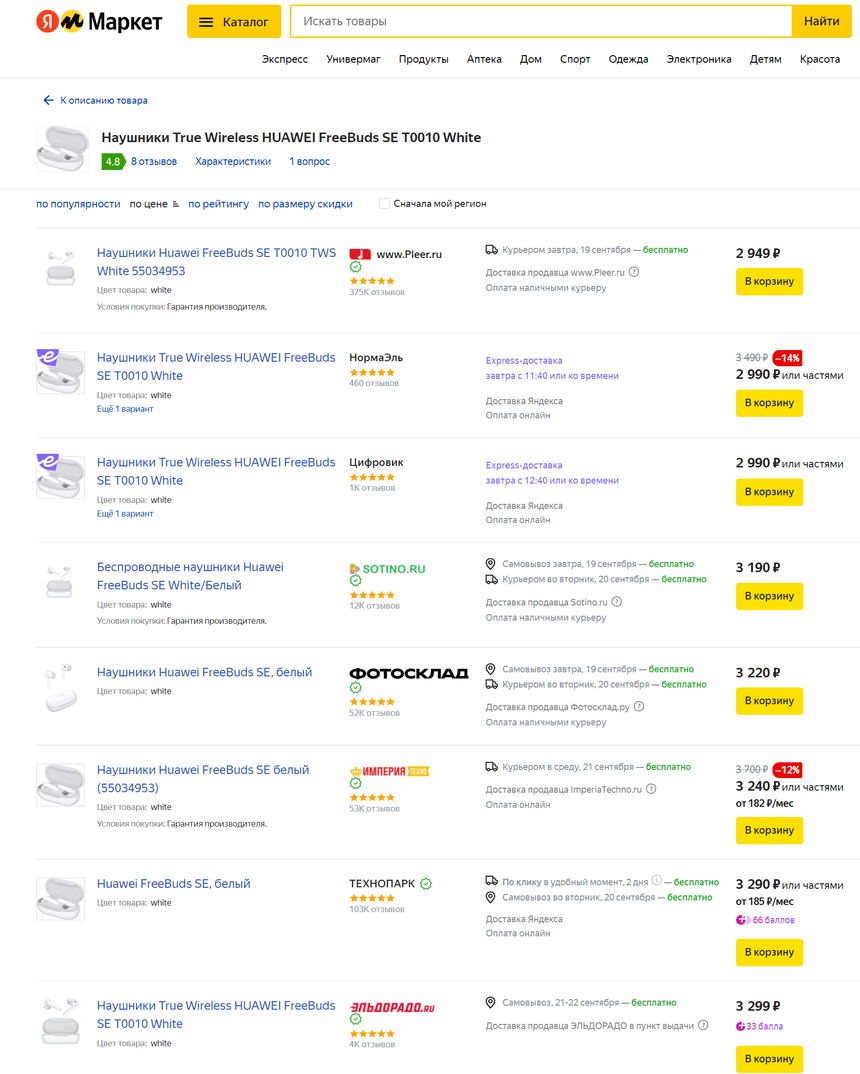
Task: Add the 2 949 ₽ Pleer.ru offer to cart
Action: tap(769, 282)
